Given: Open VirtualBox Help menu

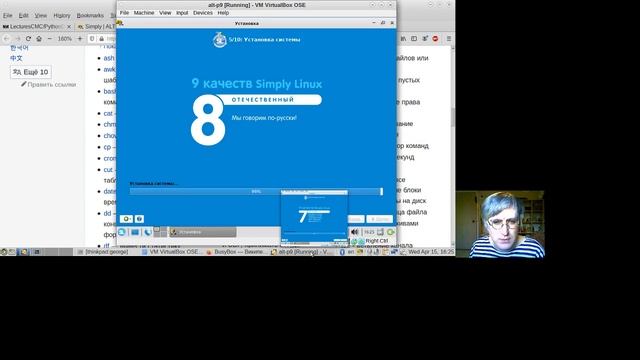Looking at the screenshot, I should pos(223,13).
